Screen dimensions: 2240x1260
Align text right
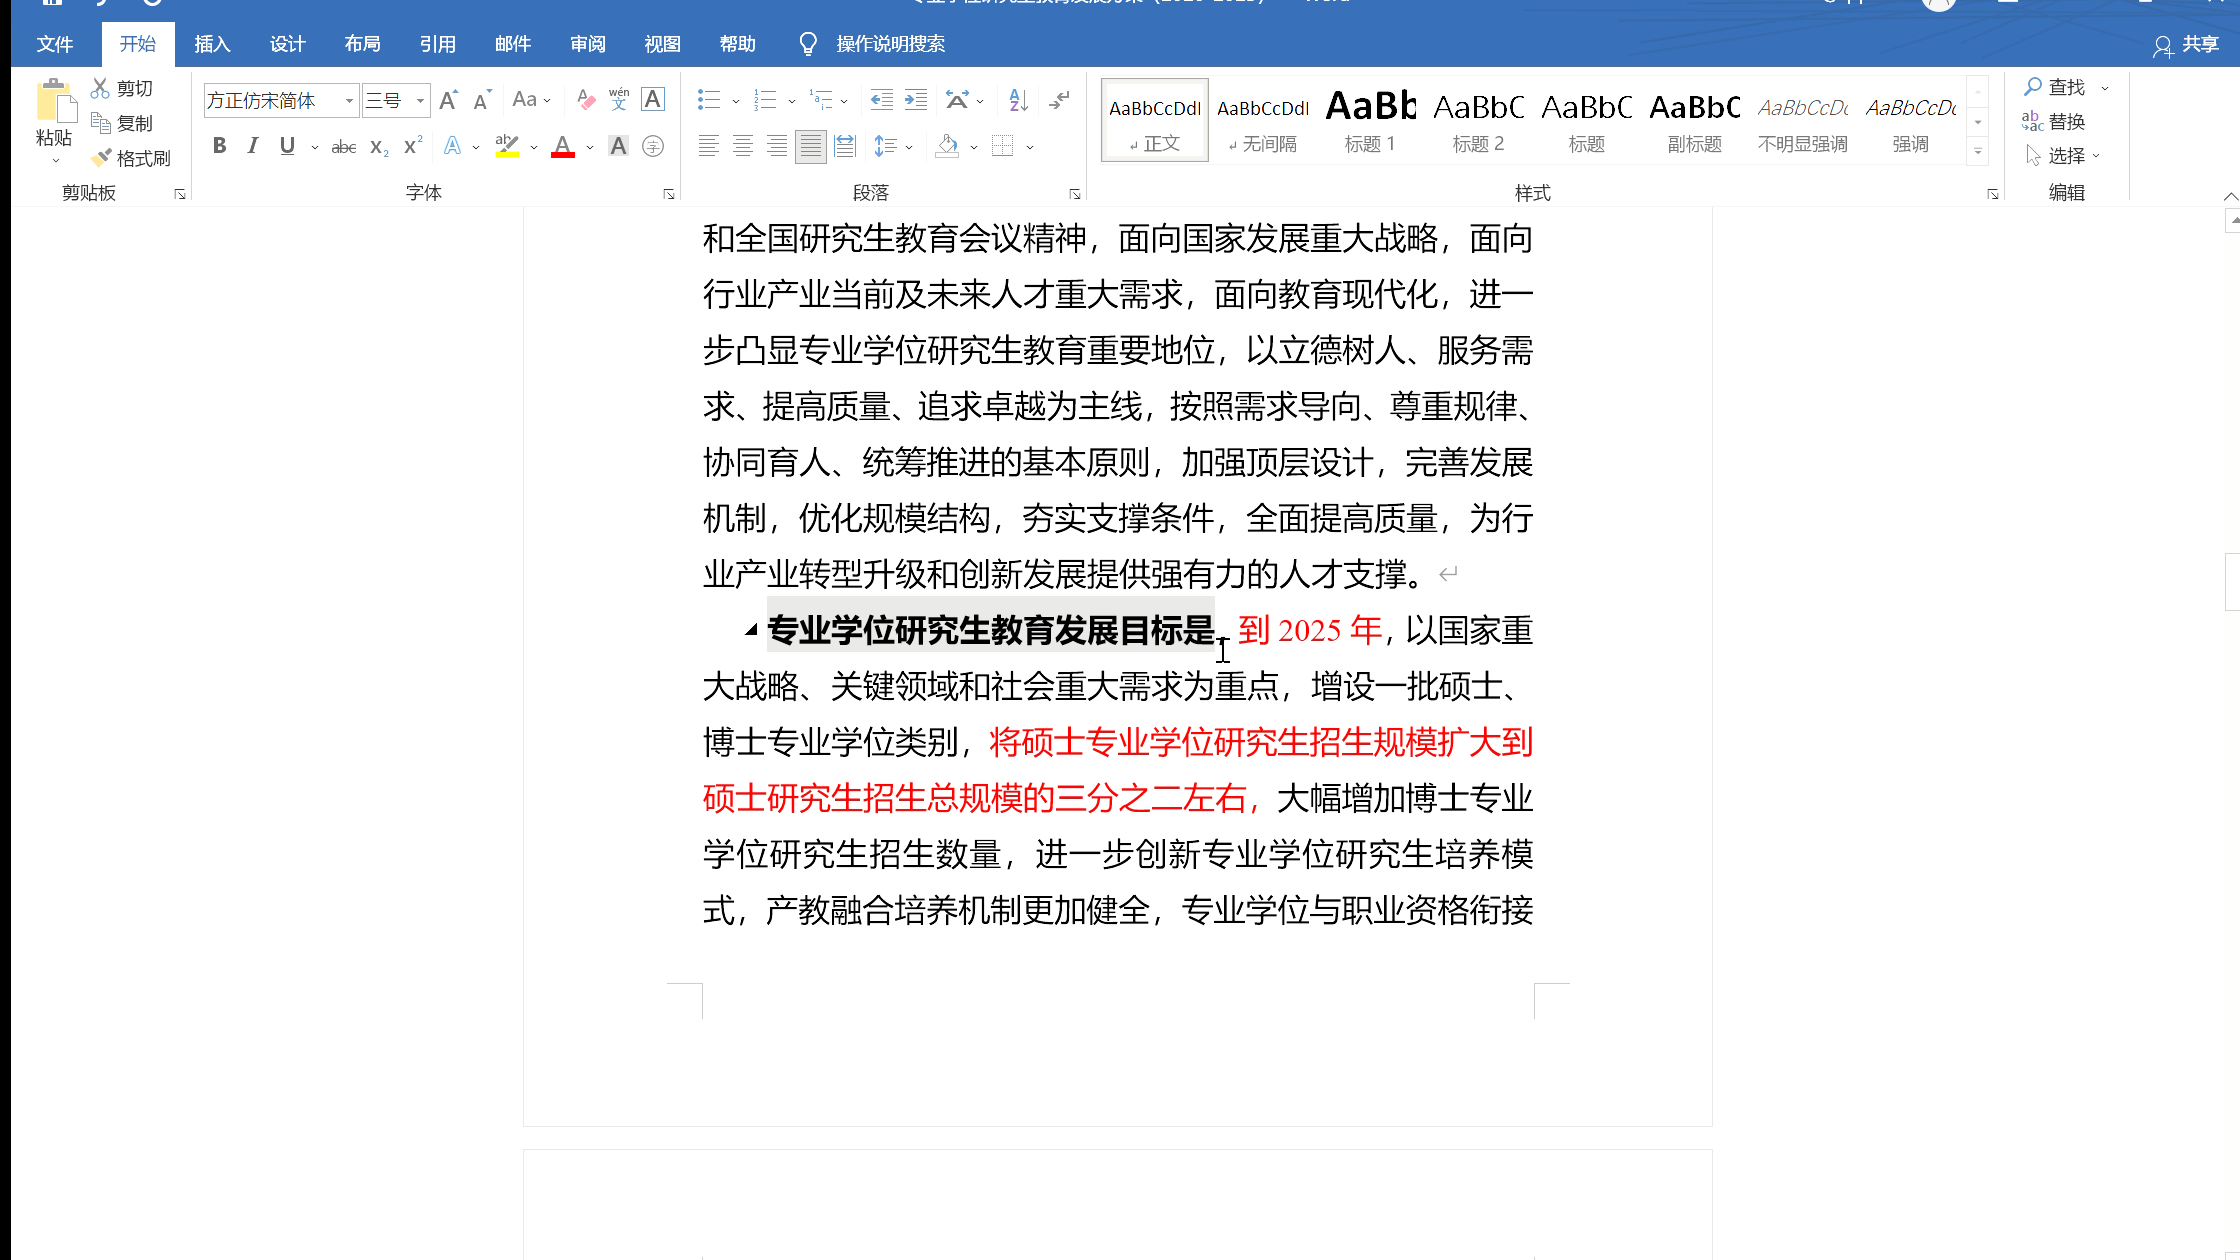776,146
